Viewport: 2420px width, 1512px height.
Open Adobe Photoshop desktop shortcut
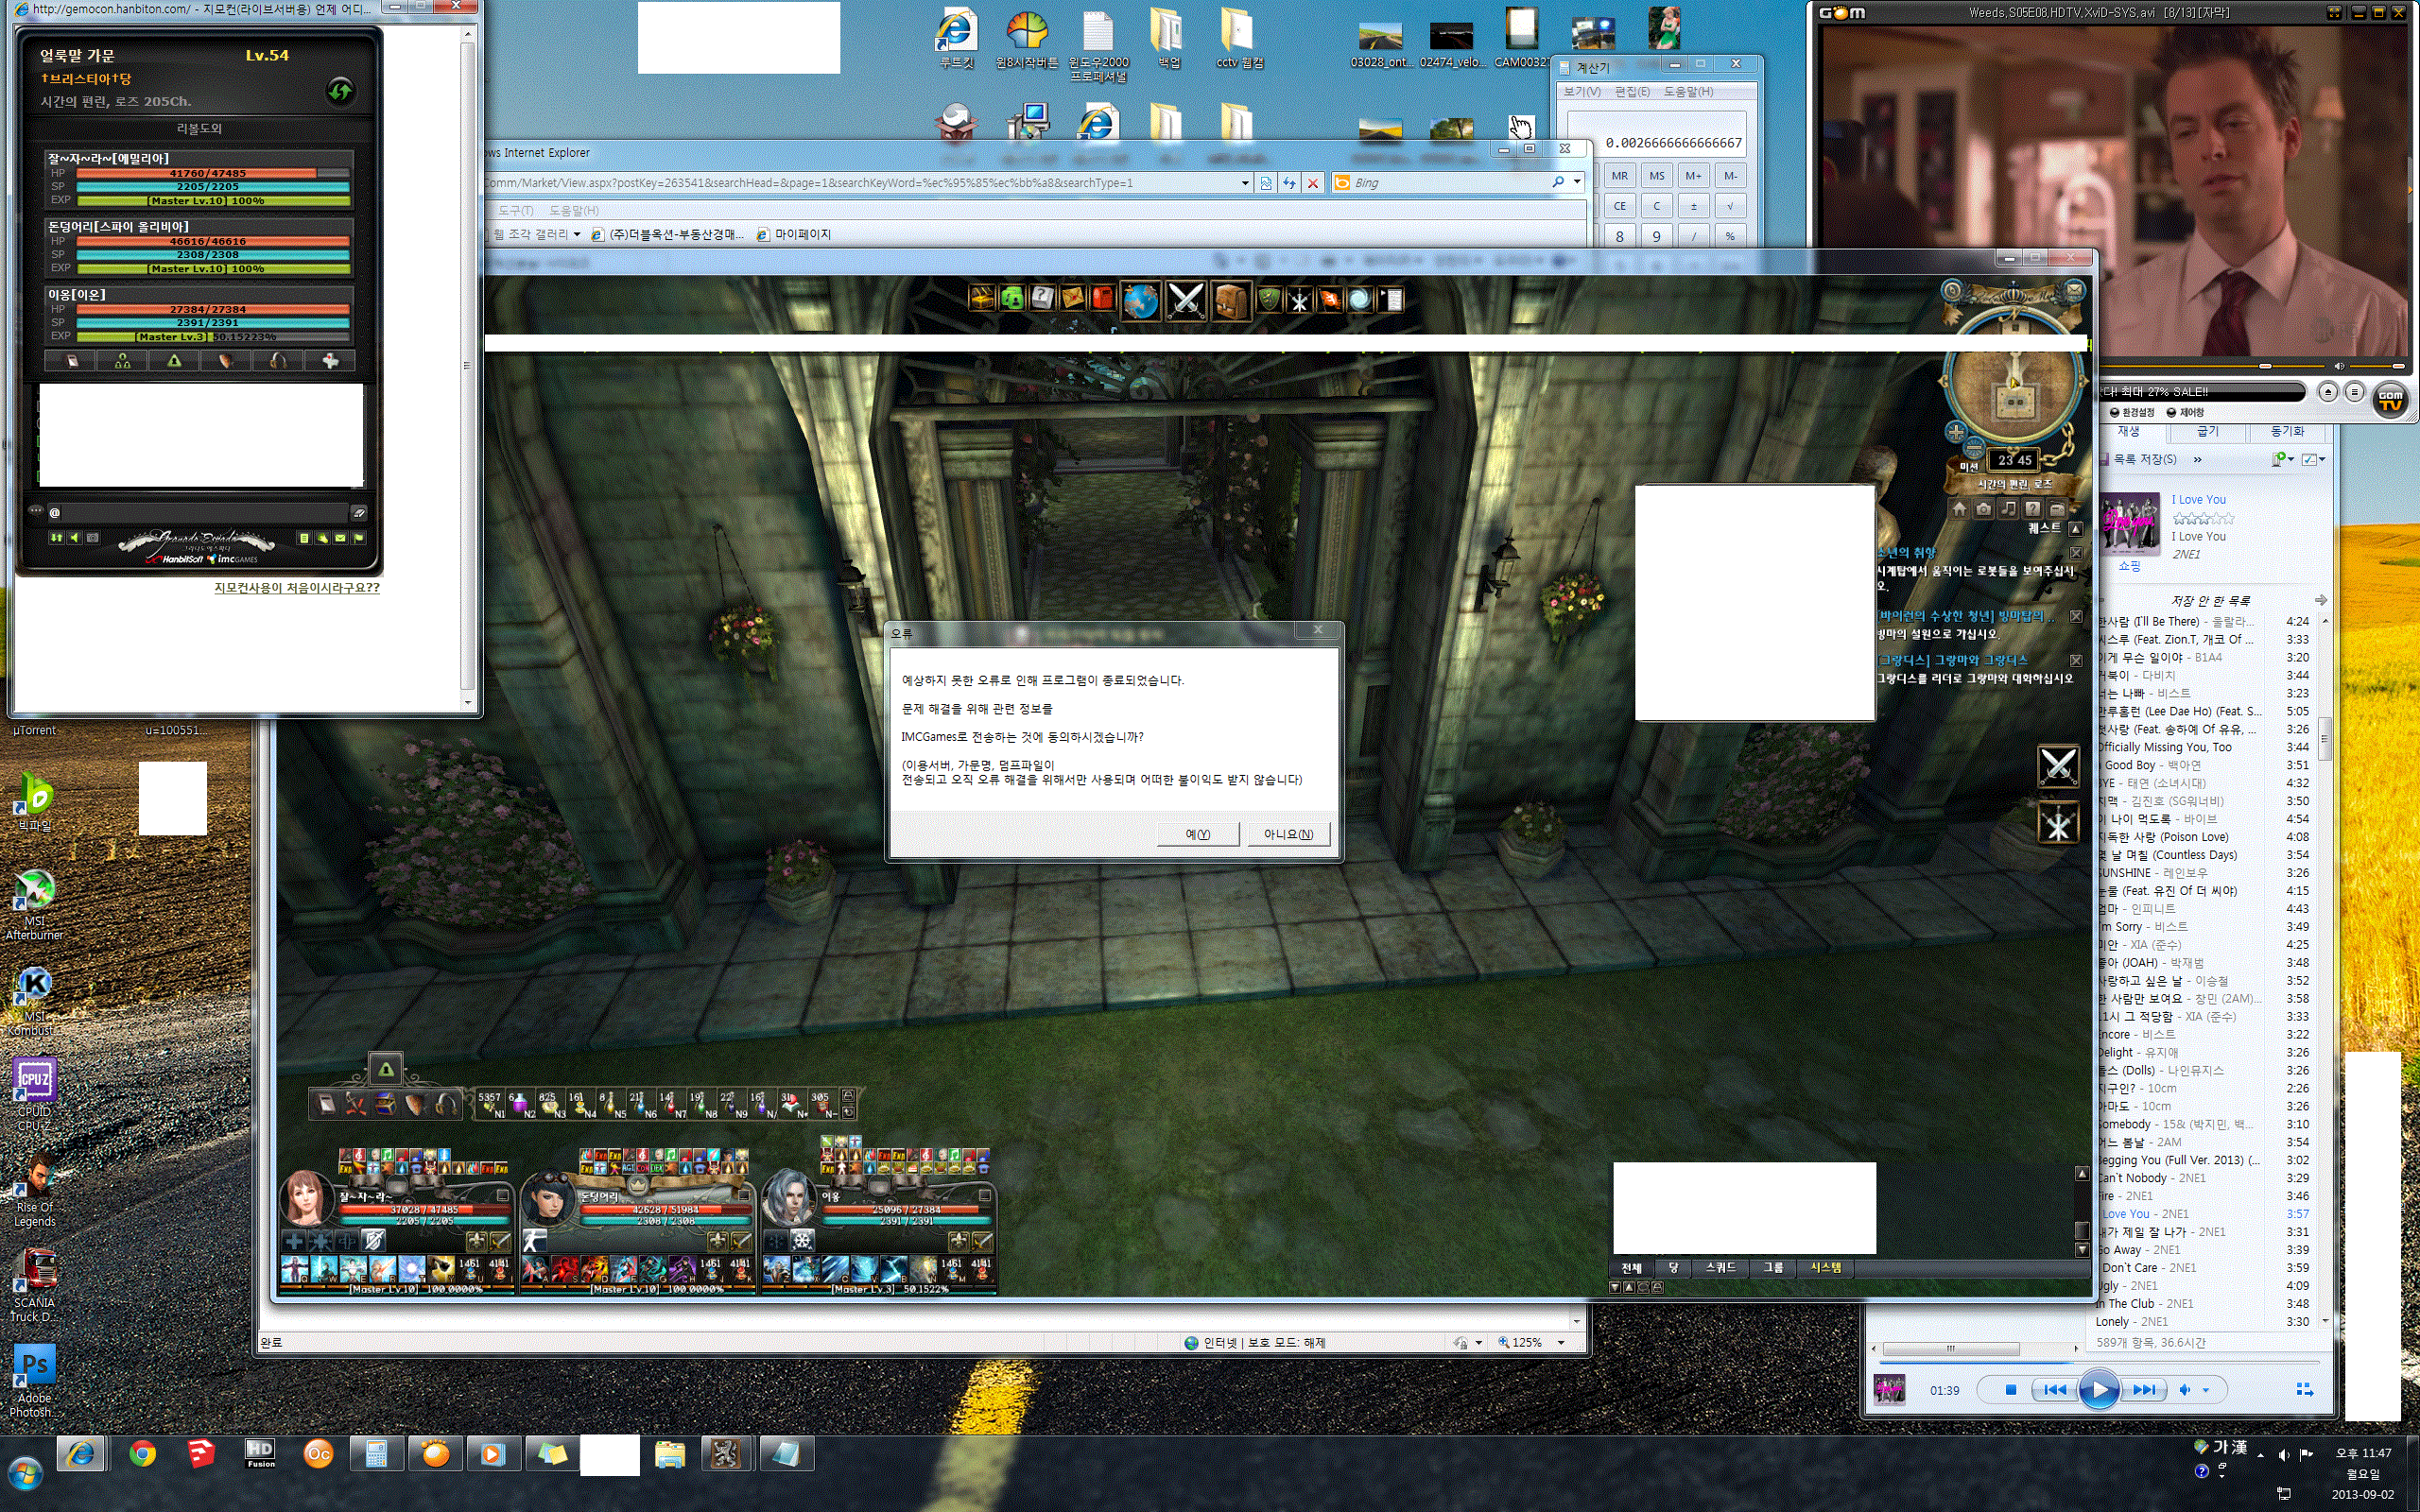[x=34, y=1380]
